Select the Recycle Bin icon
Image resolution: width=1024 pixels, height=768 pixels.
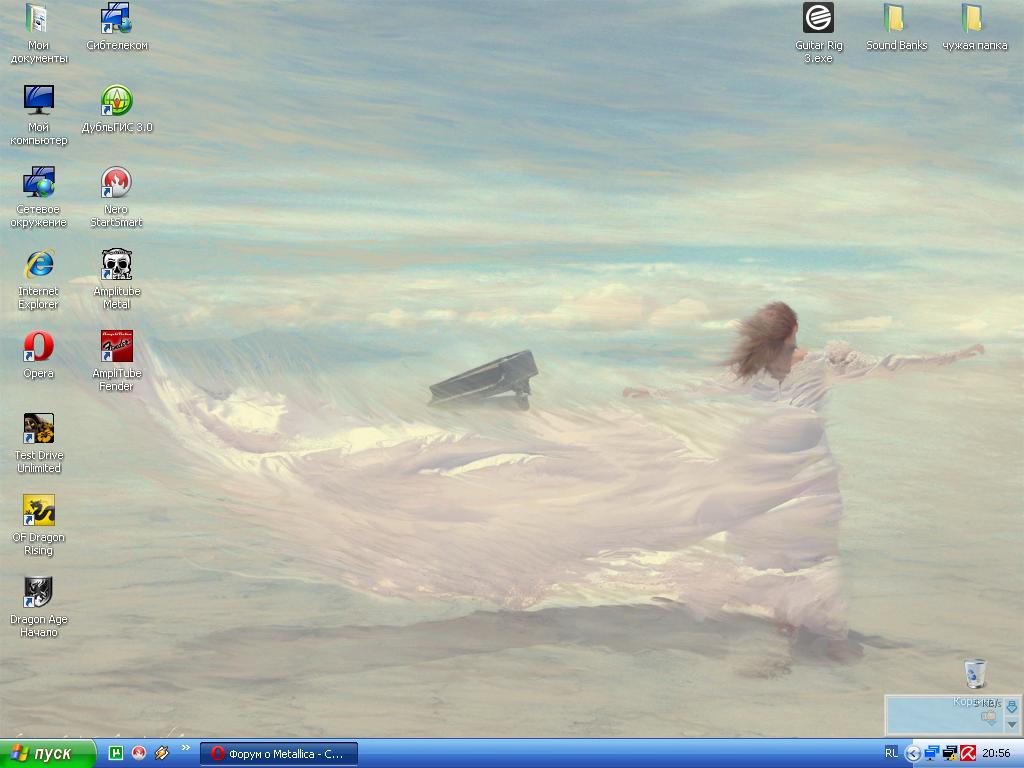[975, 674]
